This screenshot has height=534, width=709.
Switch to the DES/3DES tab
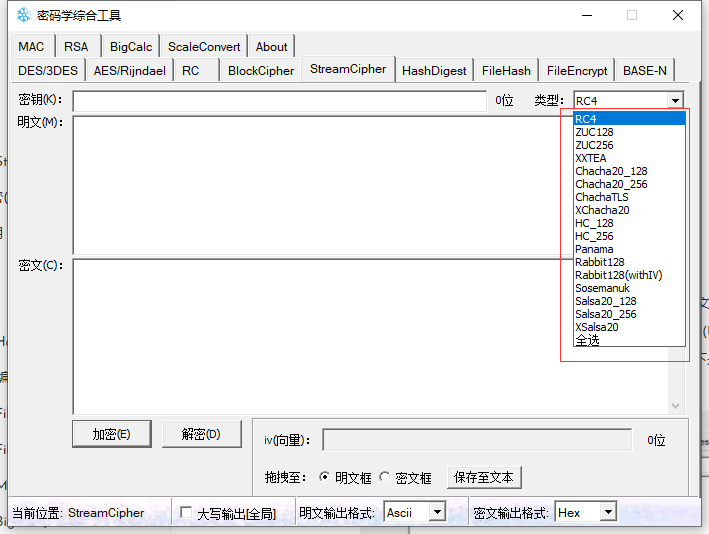coord(48,71)
